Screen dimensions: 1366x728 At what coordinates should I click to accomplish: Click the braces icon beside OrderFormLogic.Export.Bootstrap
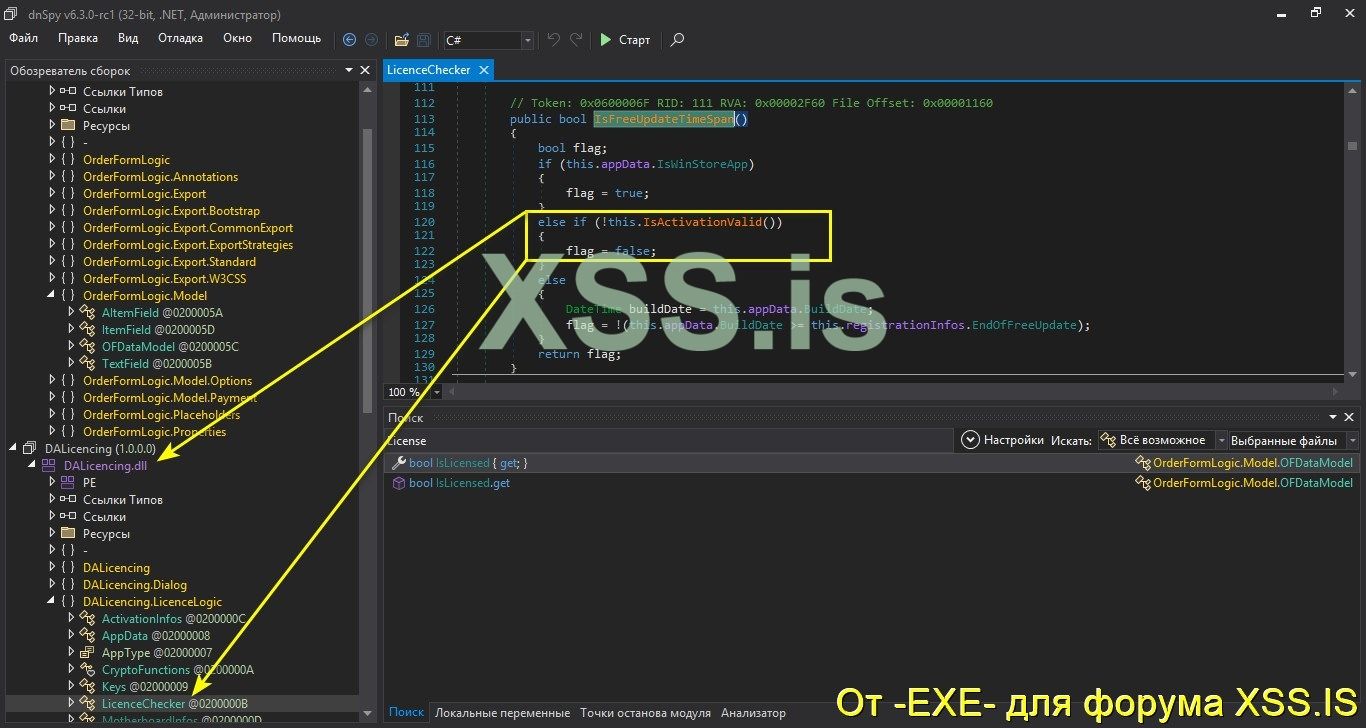68,211
